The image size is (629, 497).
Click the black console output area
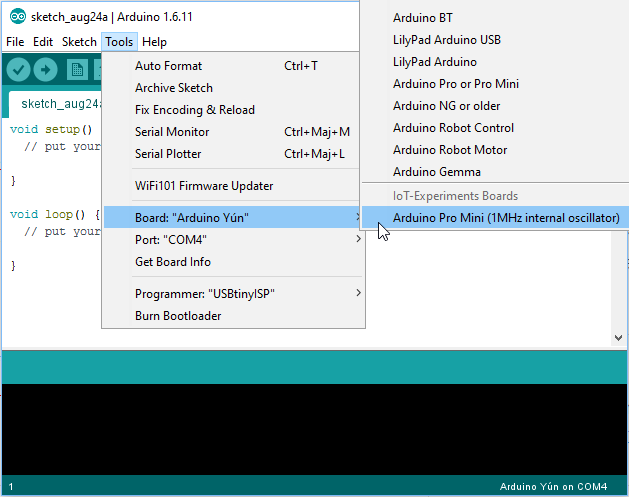(x=314, y=429)
